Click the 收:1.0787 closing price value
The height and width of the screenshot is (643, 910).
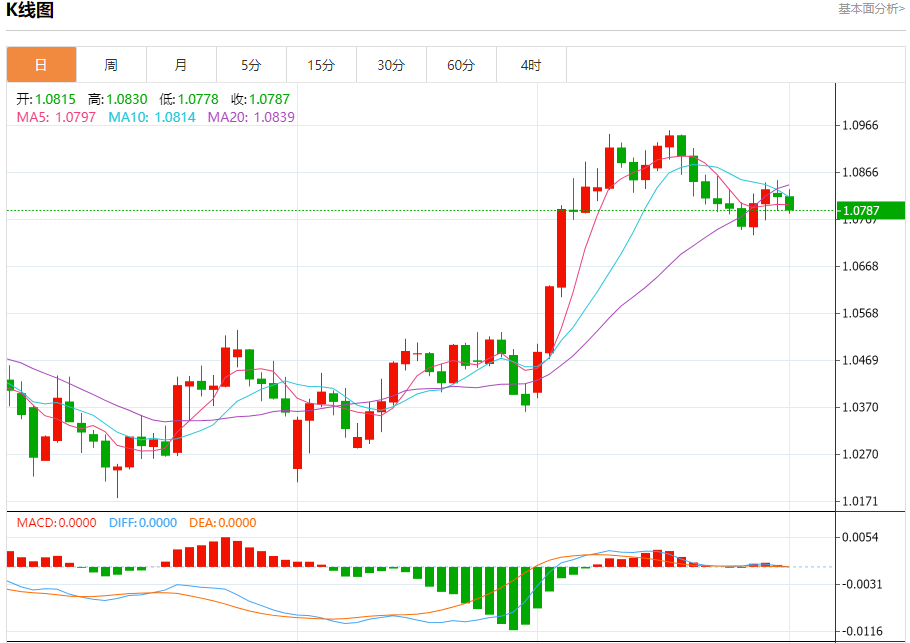pos(260,99)
